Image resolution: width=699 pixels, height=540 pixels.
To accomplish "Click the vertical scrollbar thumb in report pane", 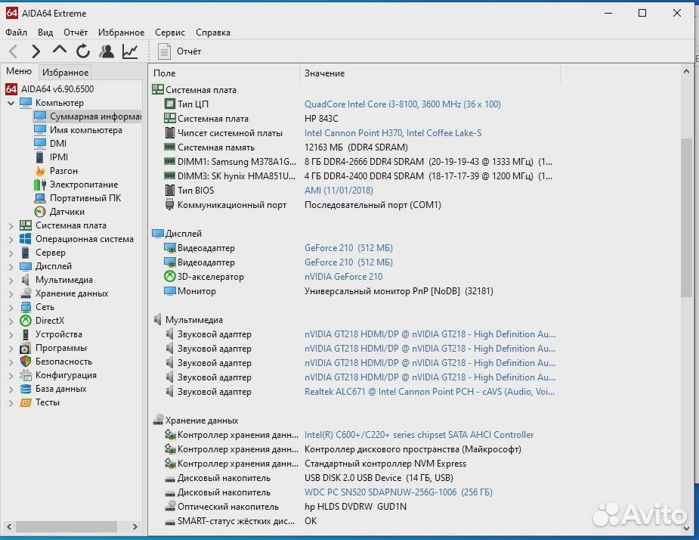I will click(x=687, y=218).
